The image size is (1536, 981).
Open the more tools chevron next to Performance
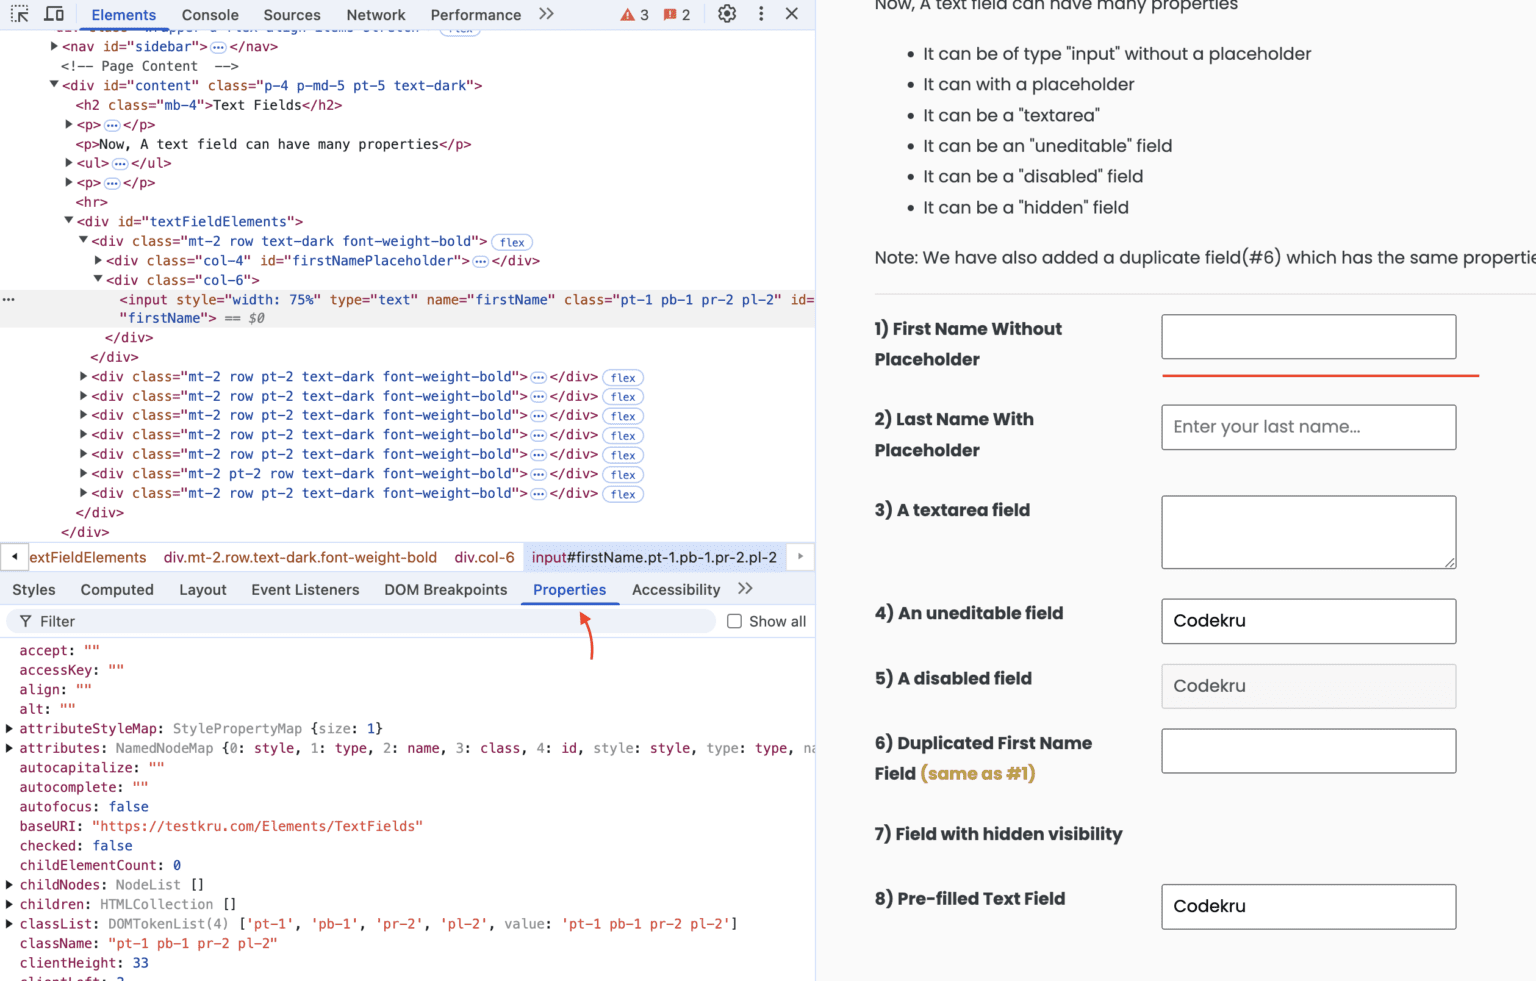pyautogui.click(x=546, y=14)
